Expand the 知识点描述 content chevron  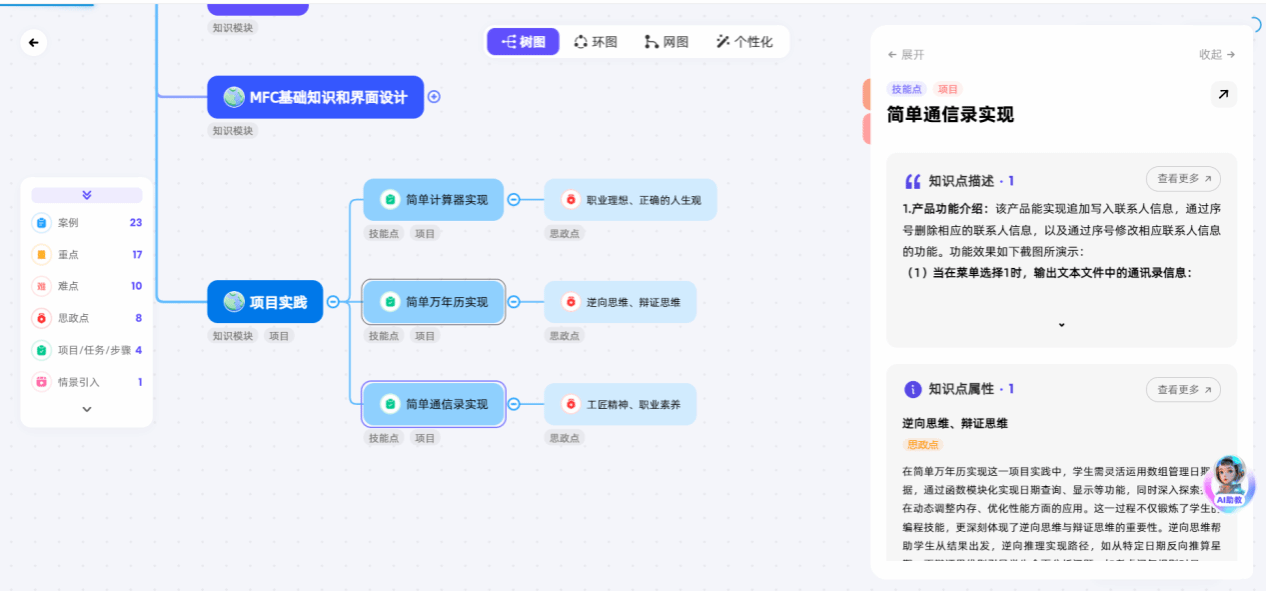1061,325
